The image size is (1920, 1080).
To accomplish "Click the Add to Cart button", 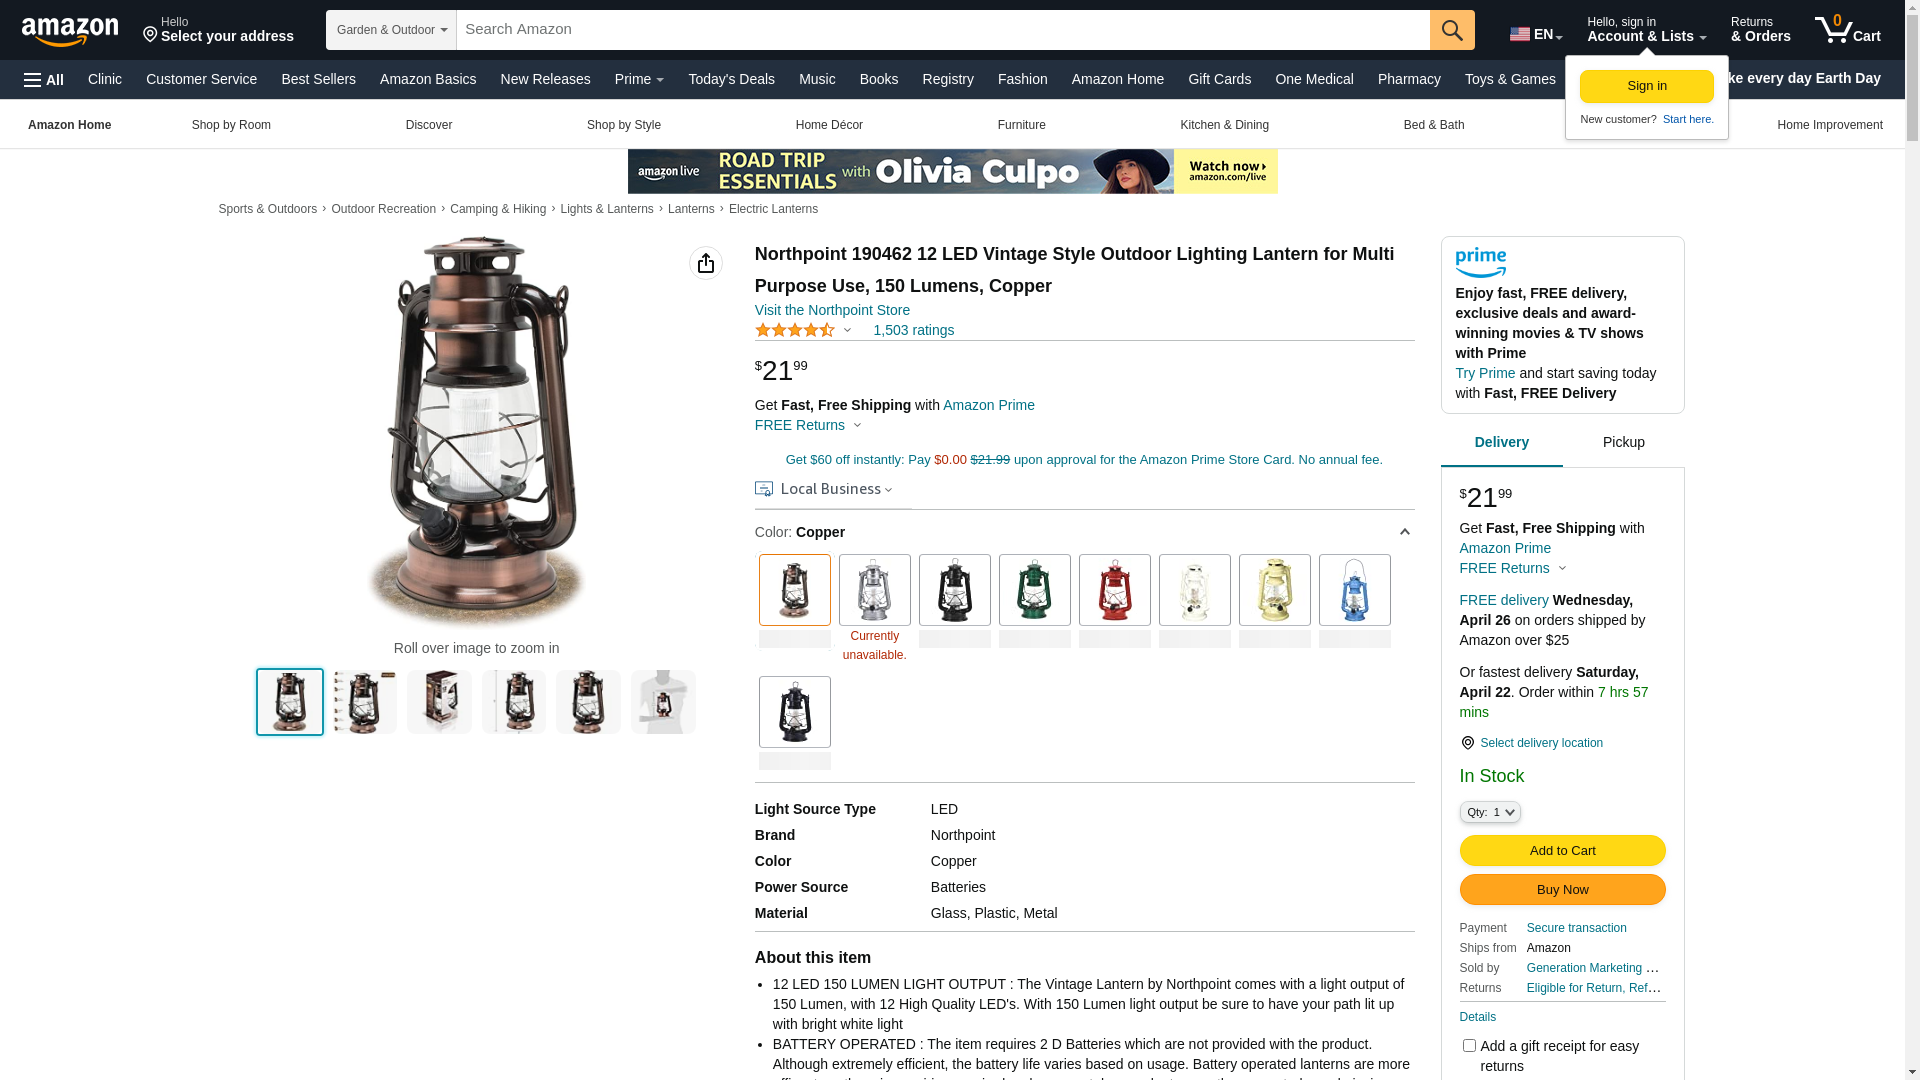I will click(x=1563, y=851).
